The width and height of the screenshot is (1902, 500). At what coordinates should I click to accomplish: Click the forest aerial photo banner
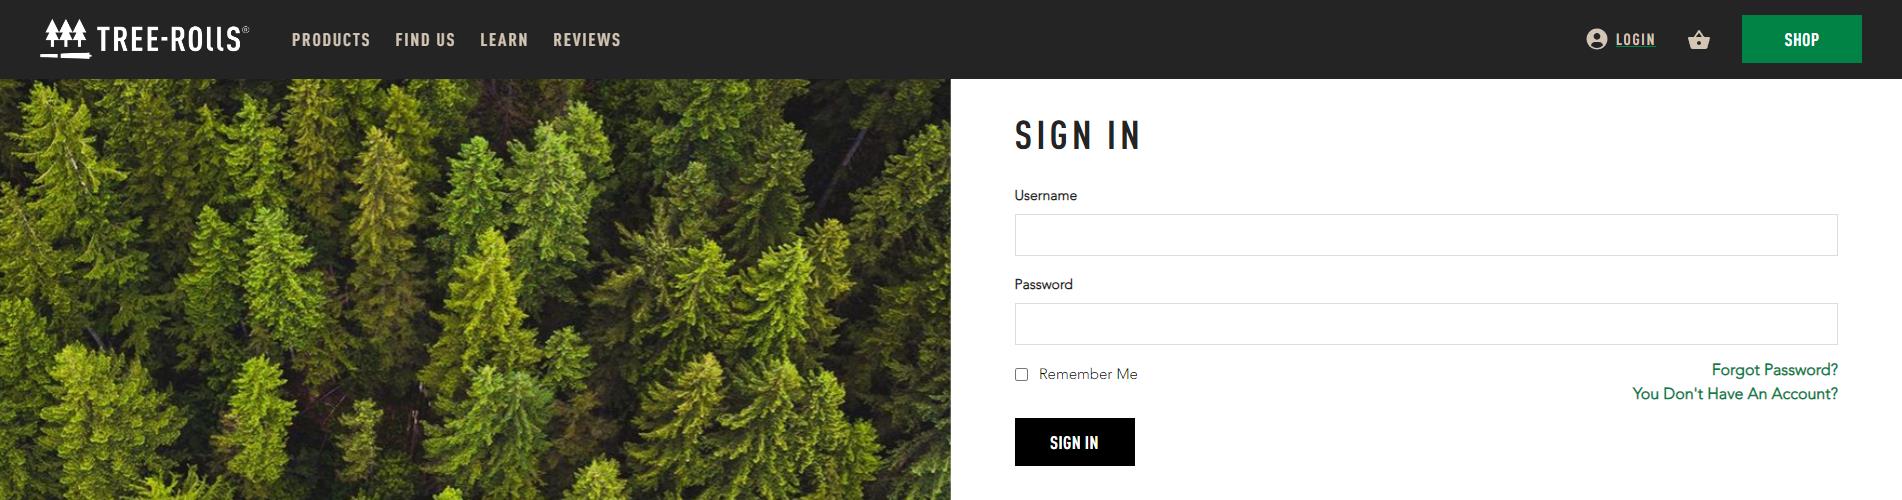(475, 289)
